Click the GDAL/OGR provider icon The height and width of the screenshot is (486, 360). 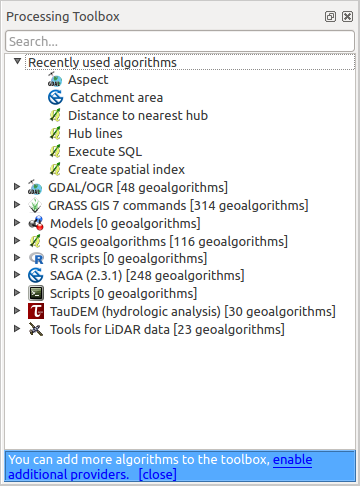pos(35,187)
